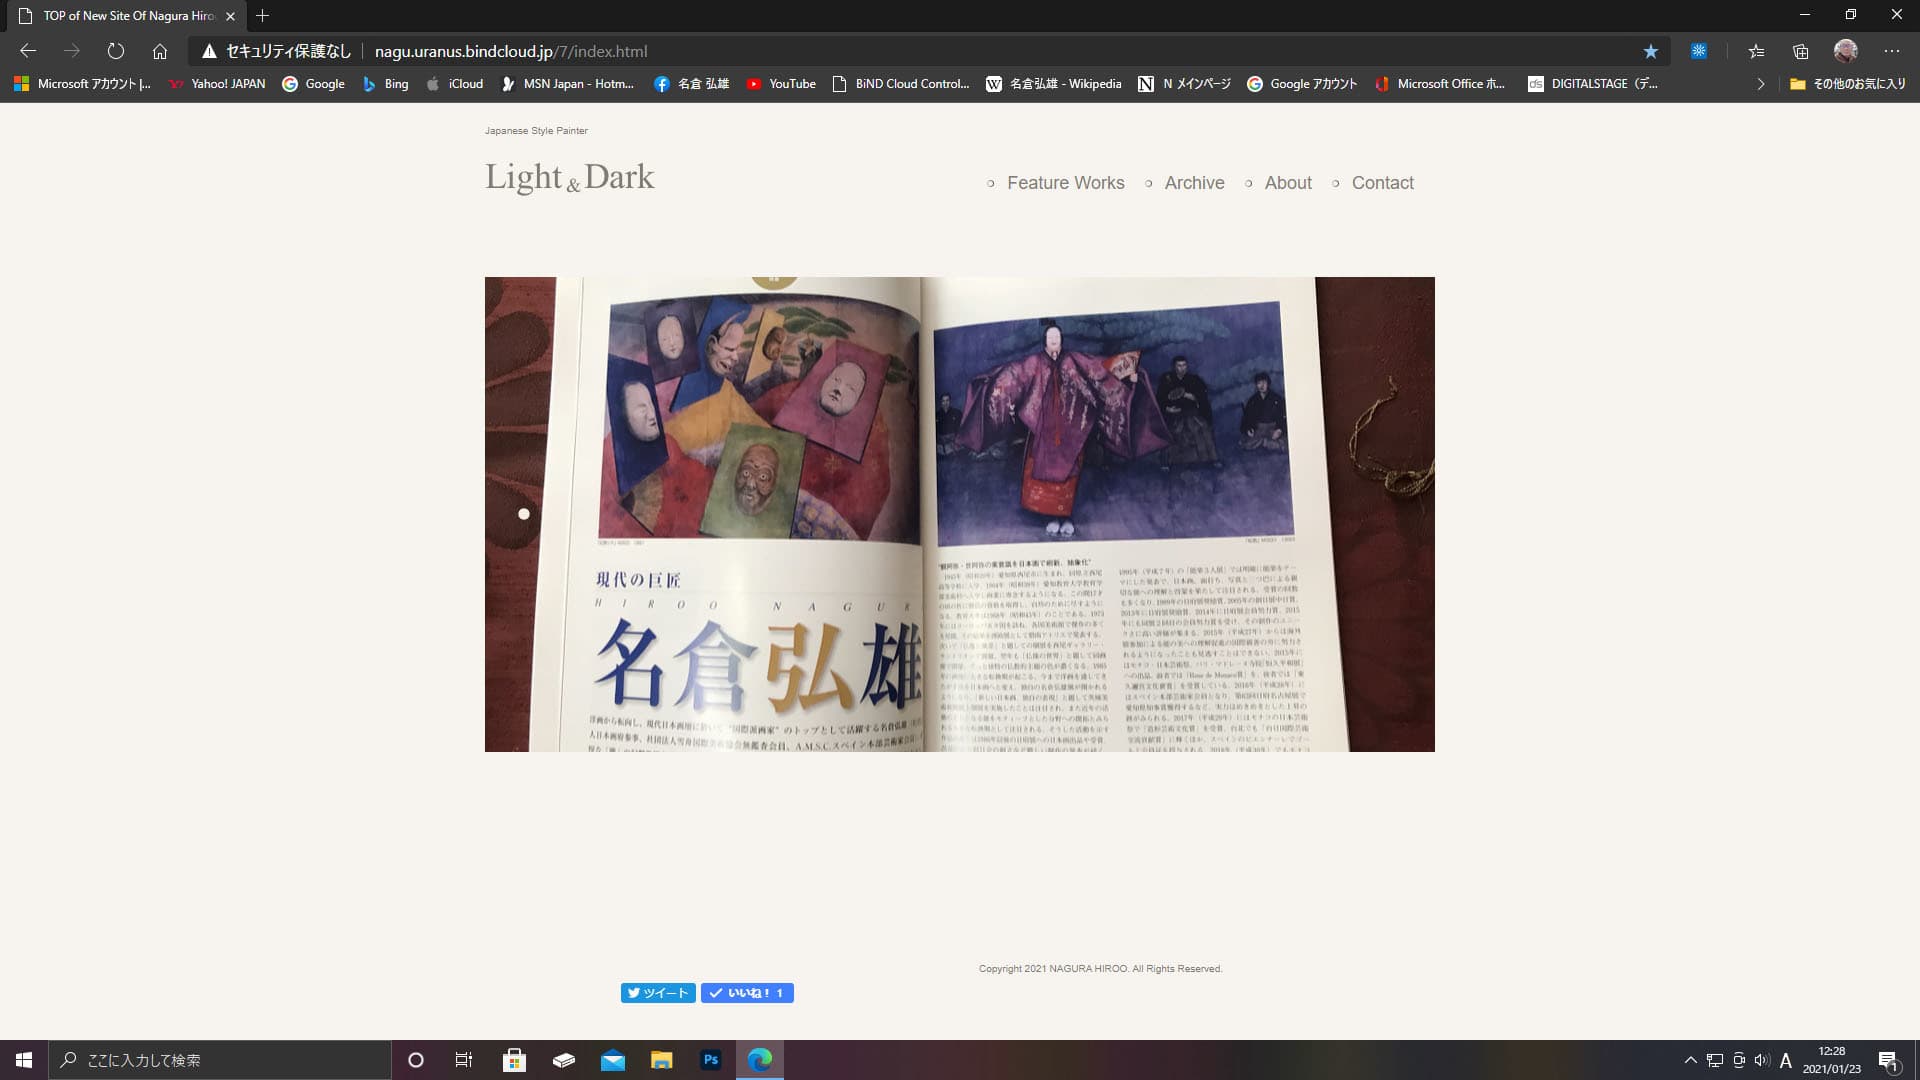Click the home icon in toolbar
Screen dimensions: 1920x1080
click(x=160, y=51)
